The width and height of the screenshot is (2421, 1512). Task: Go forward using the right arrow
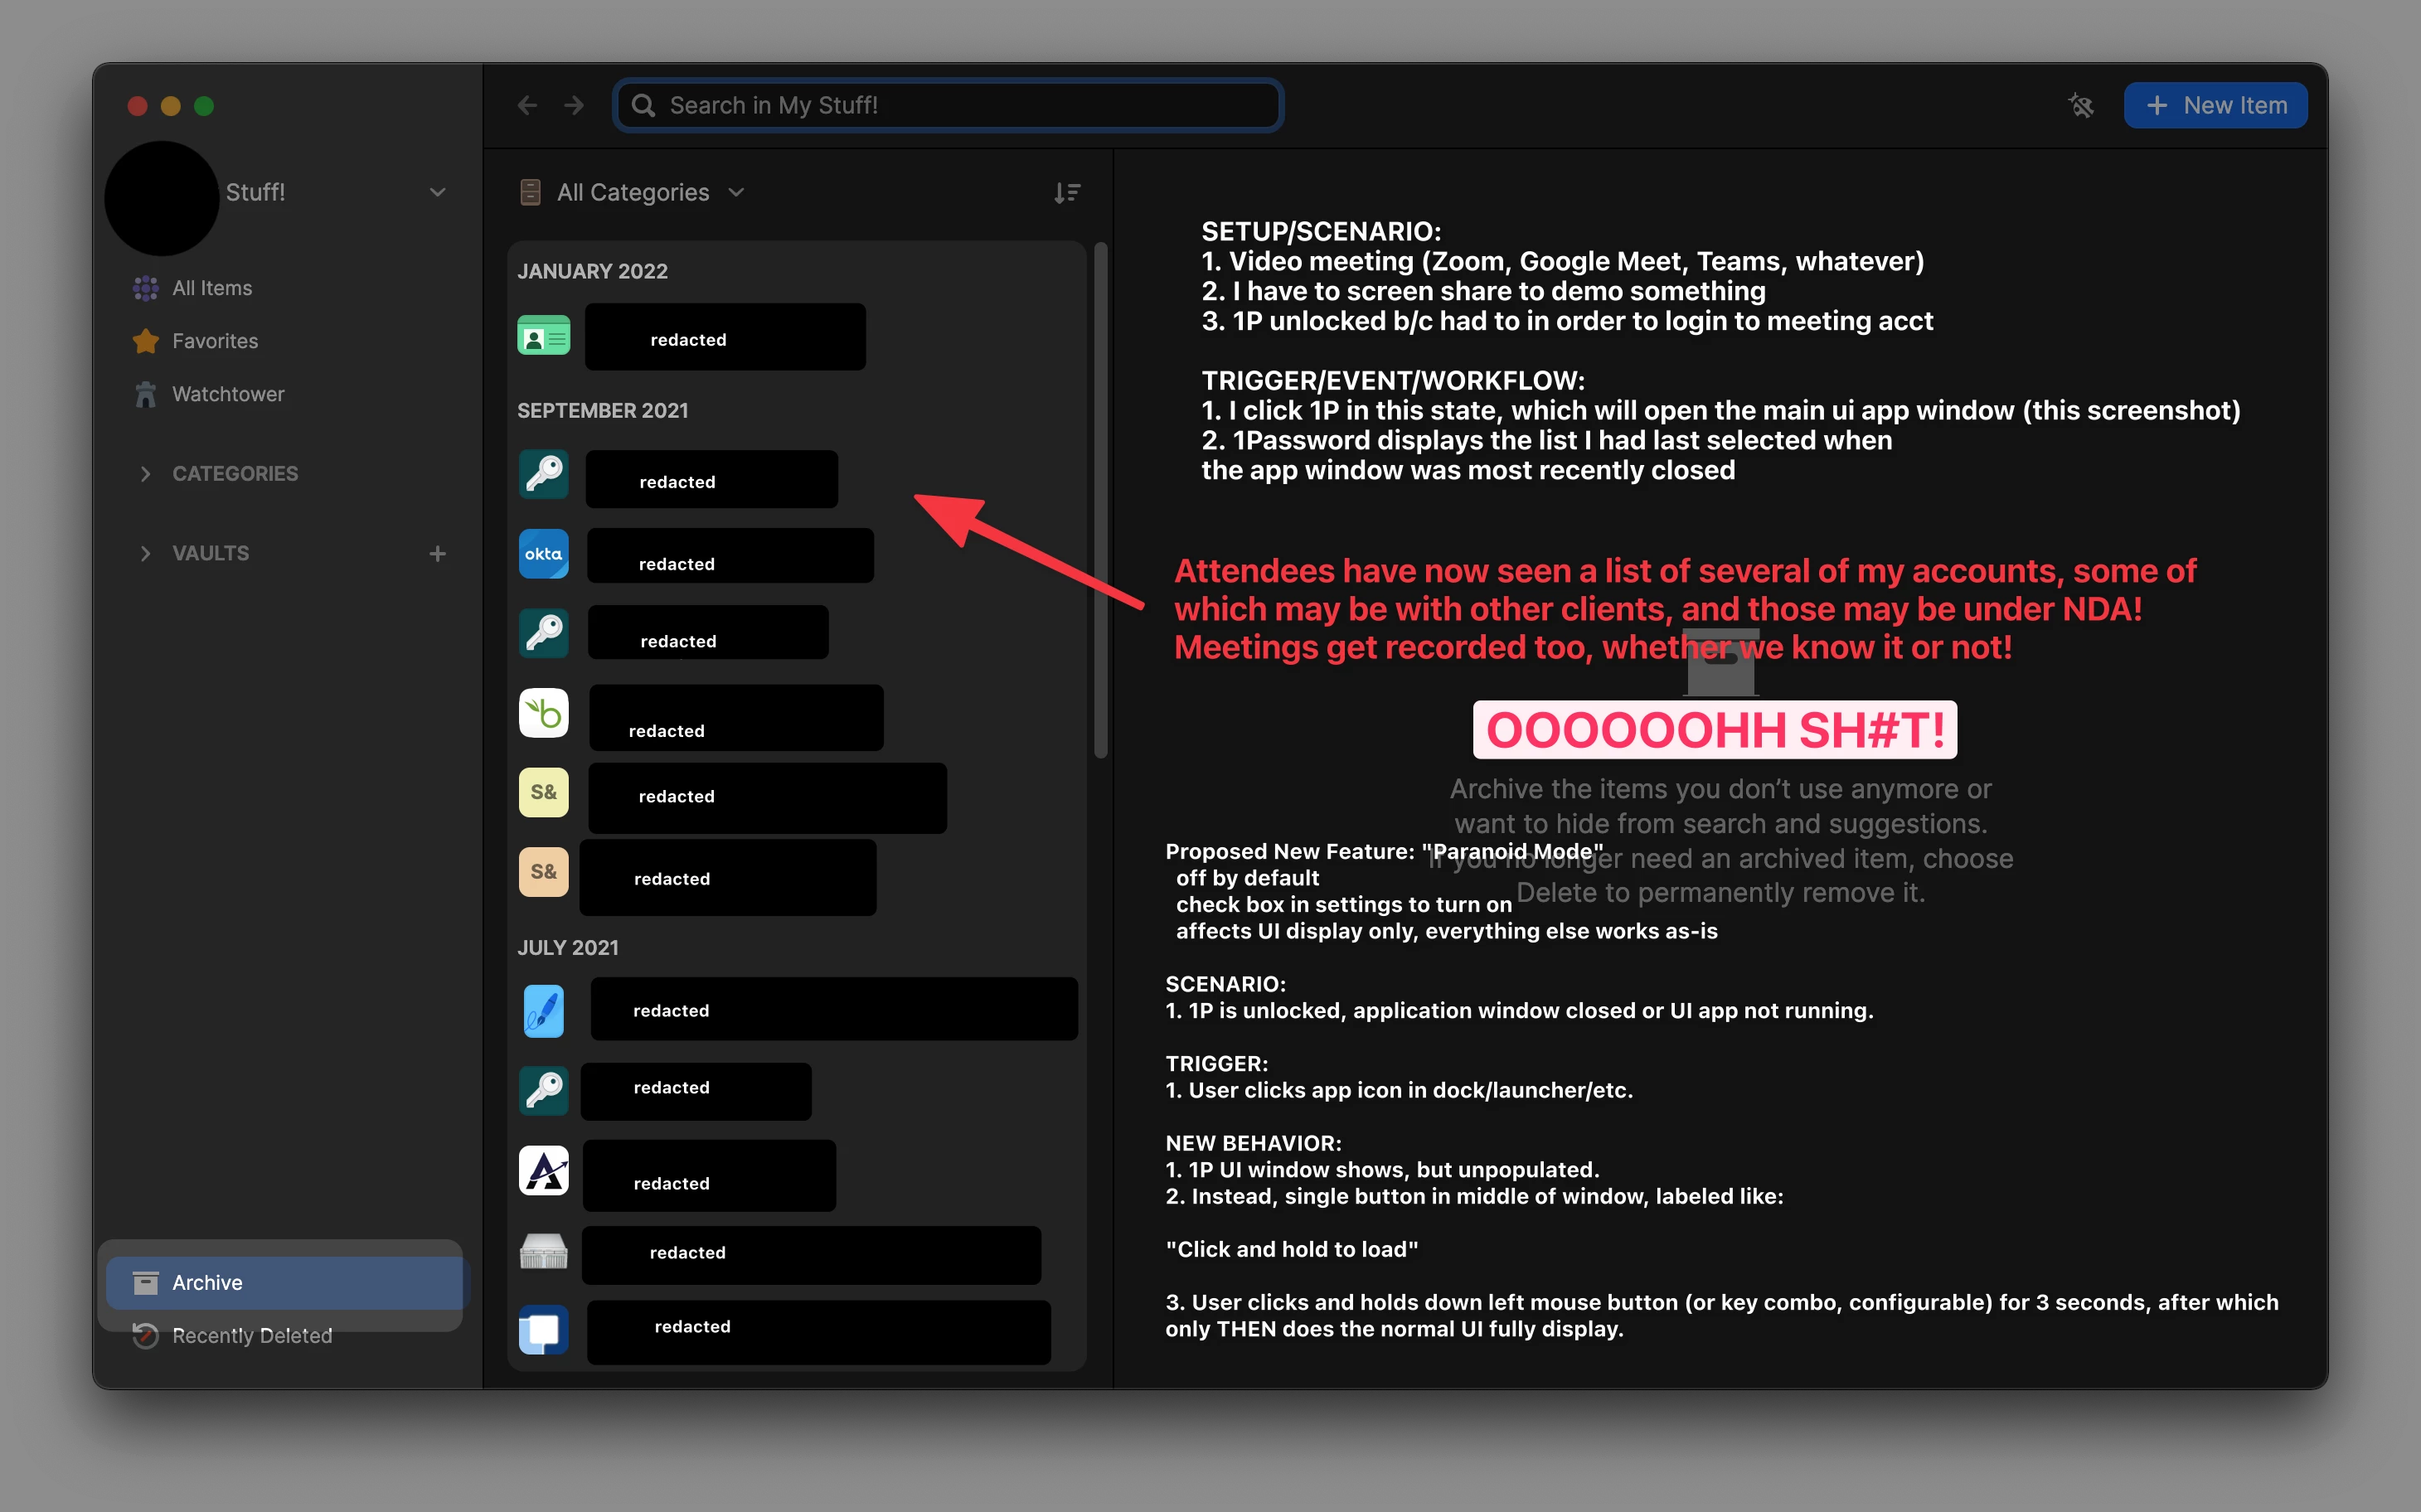pyautogui.click(x=574, y=105)
